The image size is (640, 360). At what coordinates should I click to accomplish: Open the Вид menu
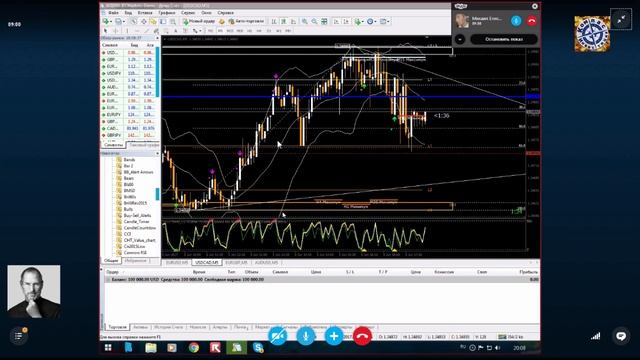[x=128, y=13]
